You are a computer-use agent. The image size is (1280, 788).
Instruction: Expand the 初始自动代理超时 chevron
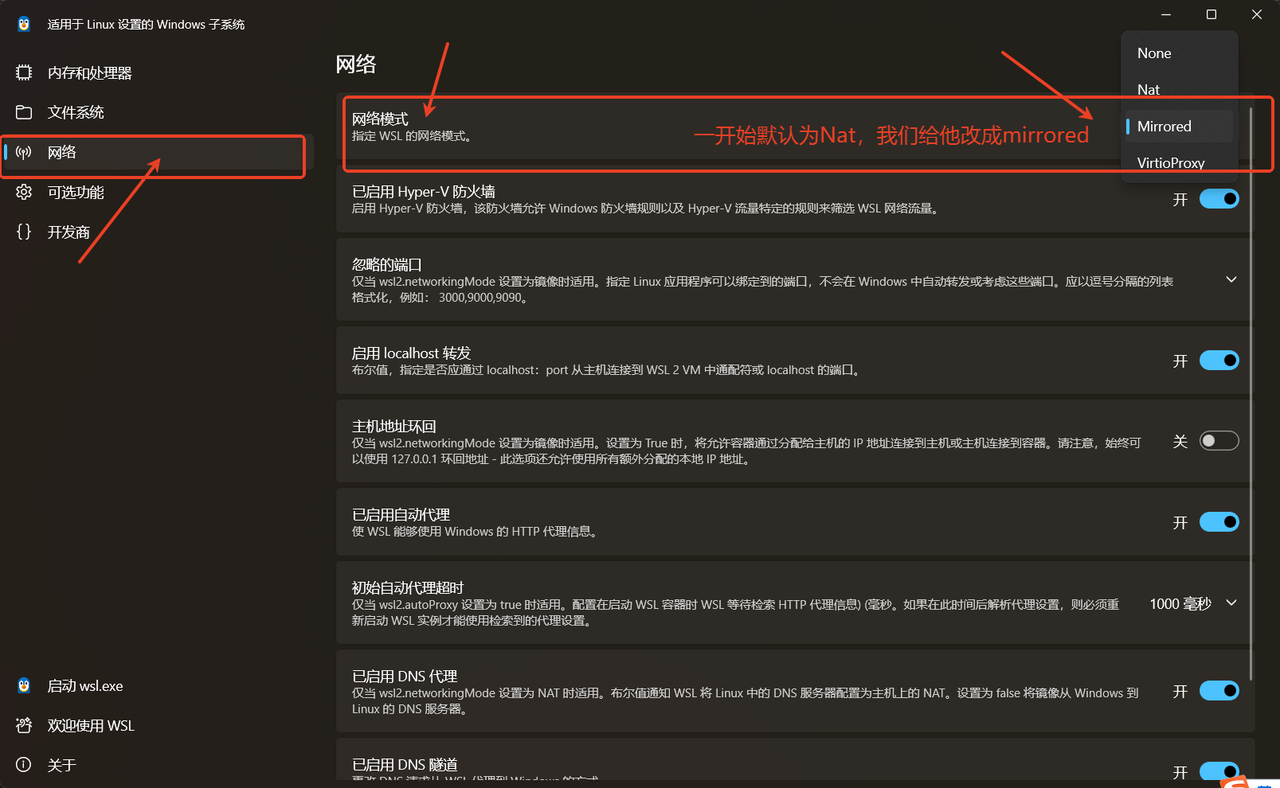1231,603
